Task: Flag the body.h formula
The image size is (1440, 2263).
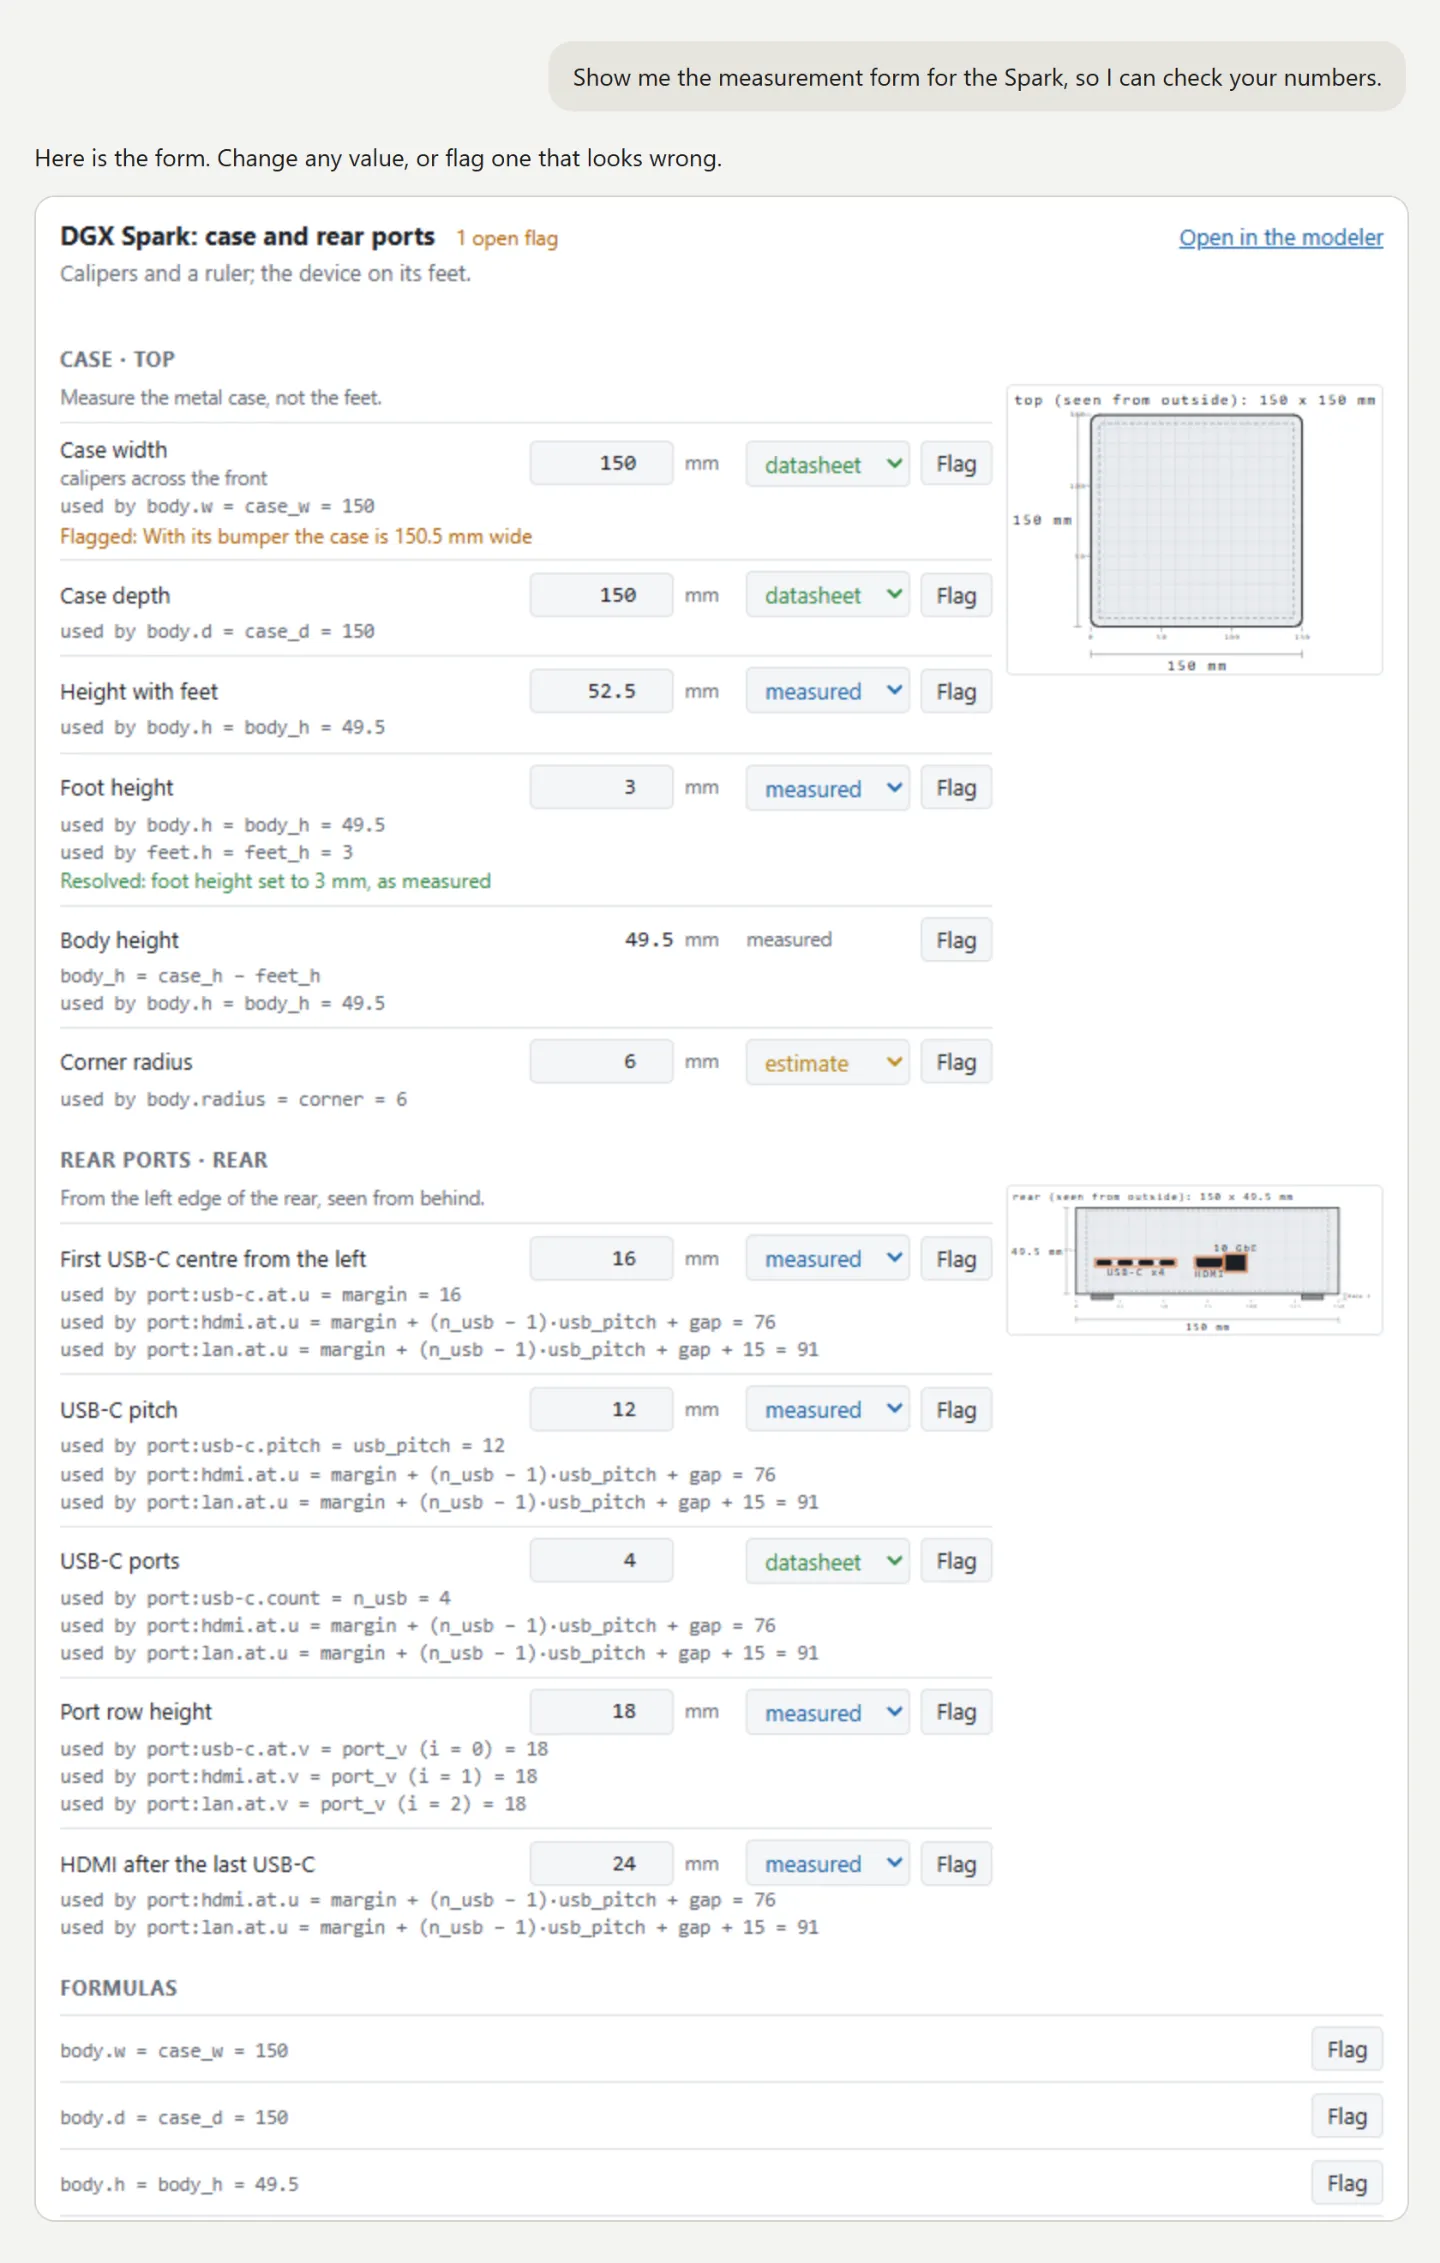Action: tap(1347, 2183)
